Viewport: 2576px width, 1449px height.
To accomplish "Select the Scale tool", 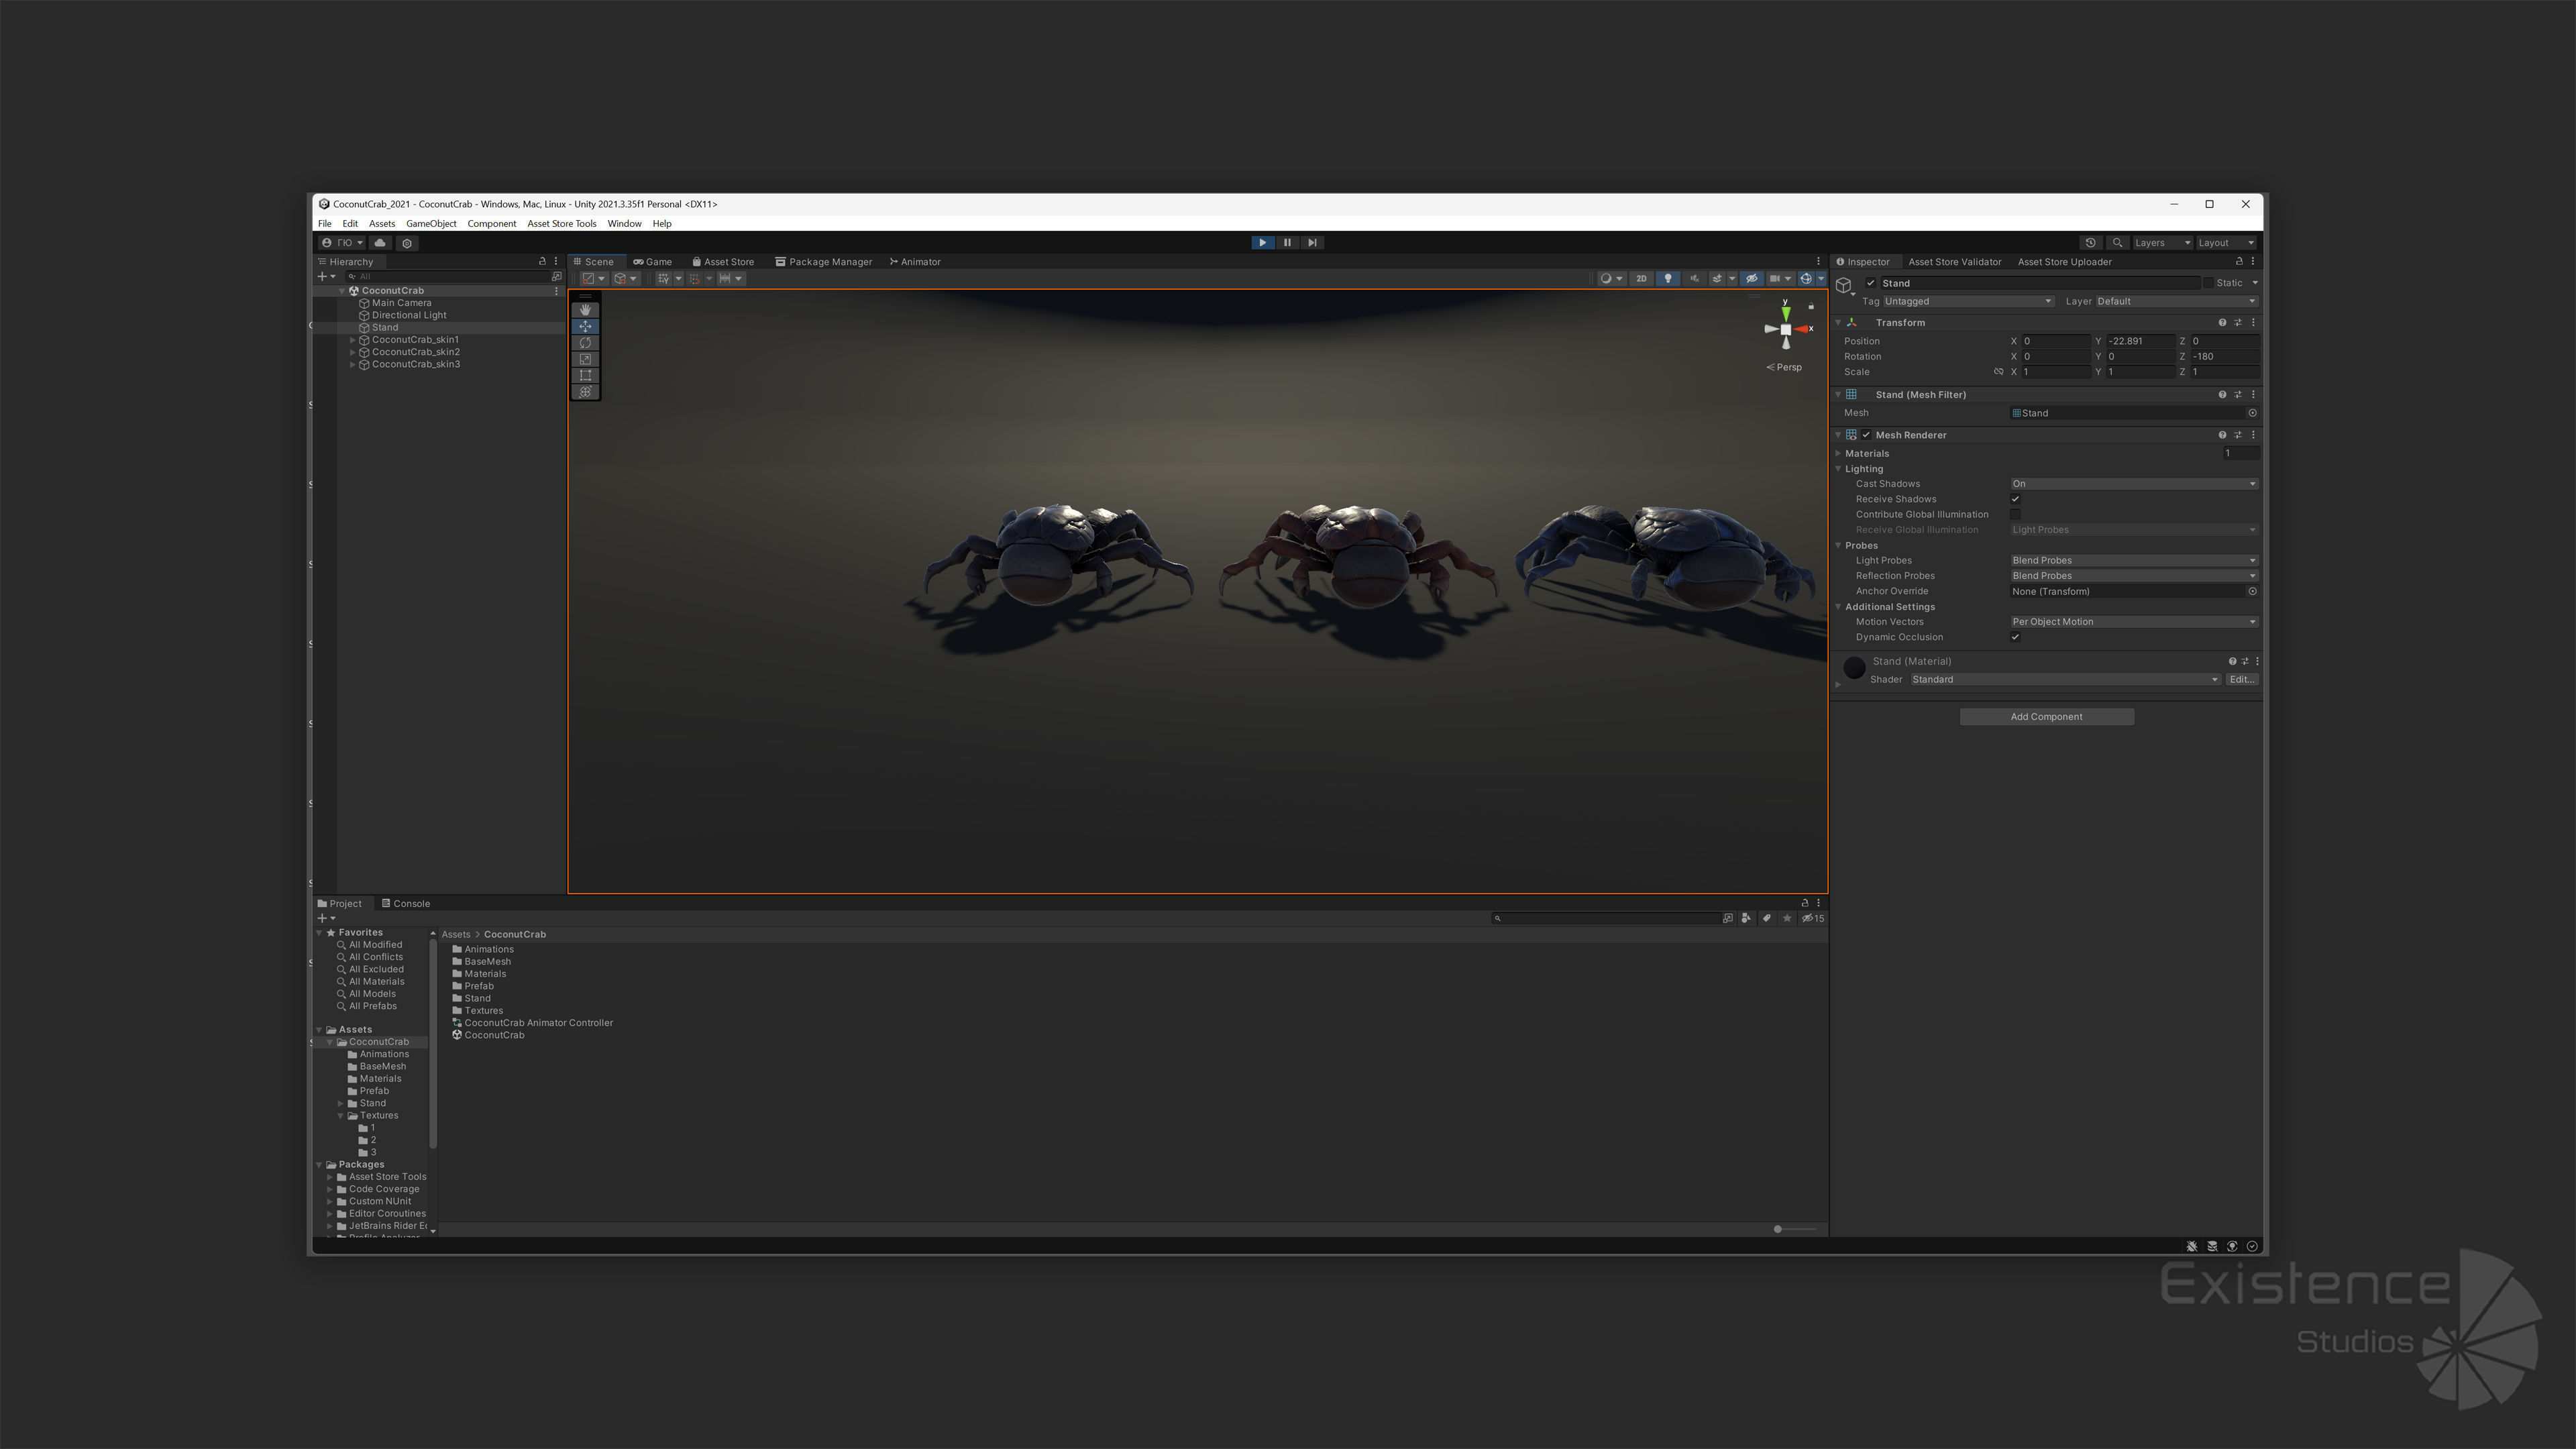I will [x=585, y=359].
